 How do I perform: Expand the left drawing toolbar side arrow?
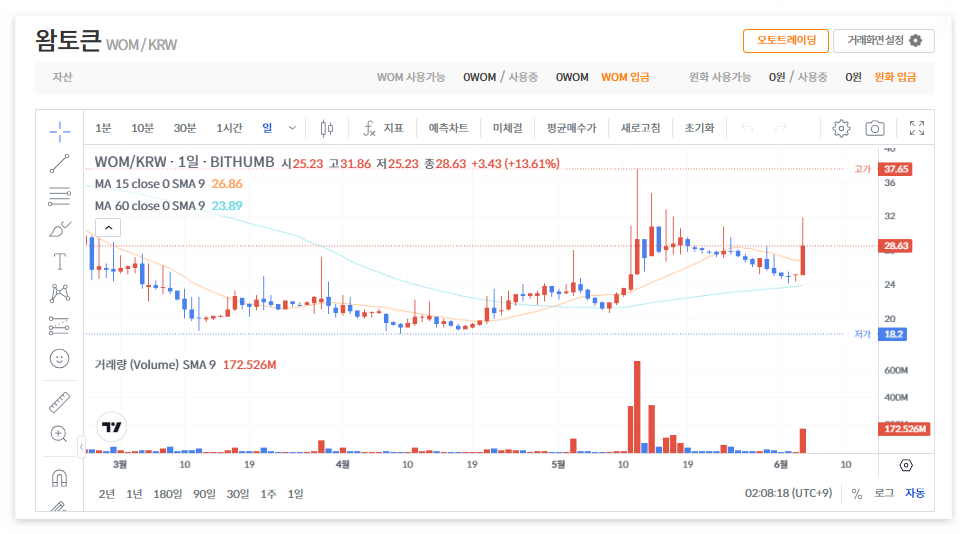click(x=81, y=446)
